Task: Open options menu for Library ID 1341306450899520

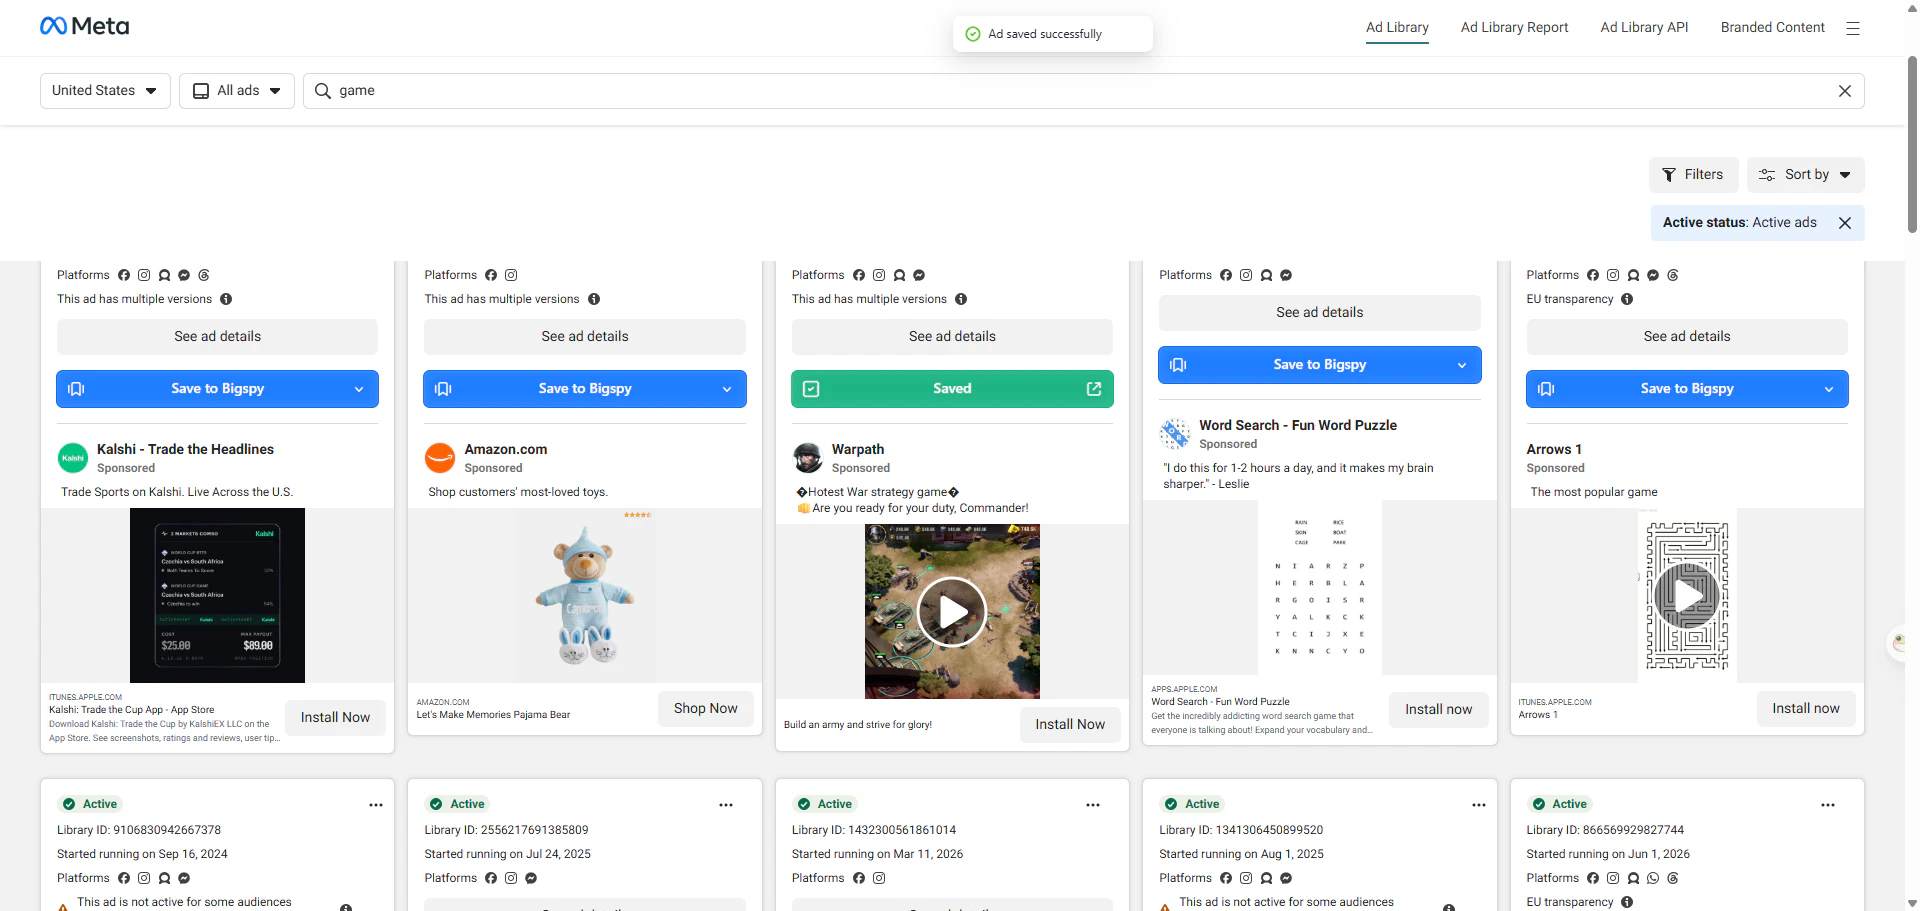Action: 1479,805
